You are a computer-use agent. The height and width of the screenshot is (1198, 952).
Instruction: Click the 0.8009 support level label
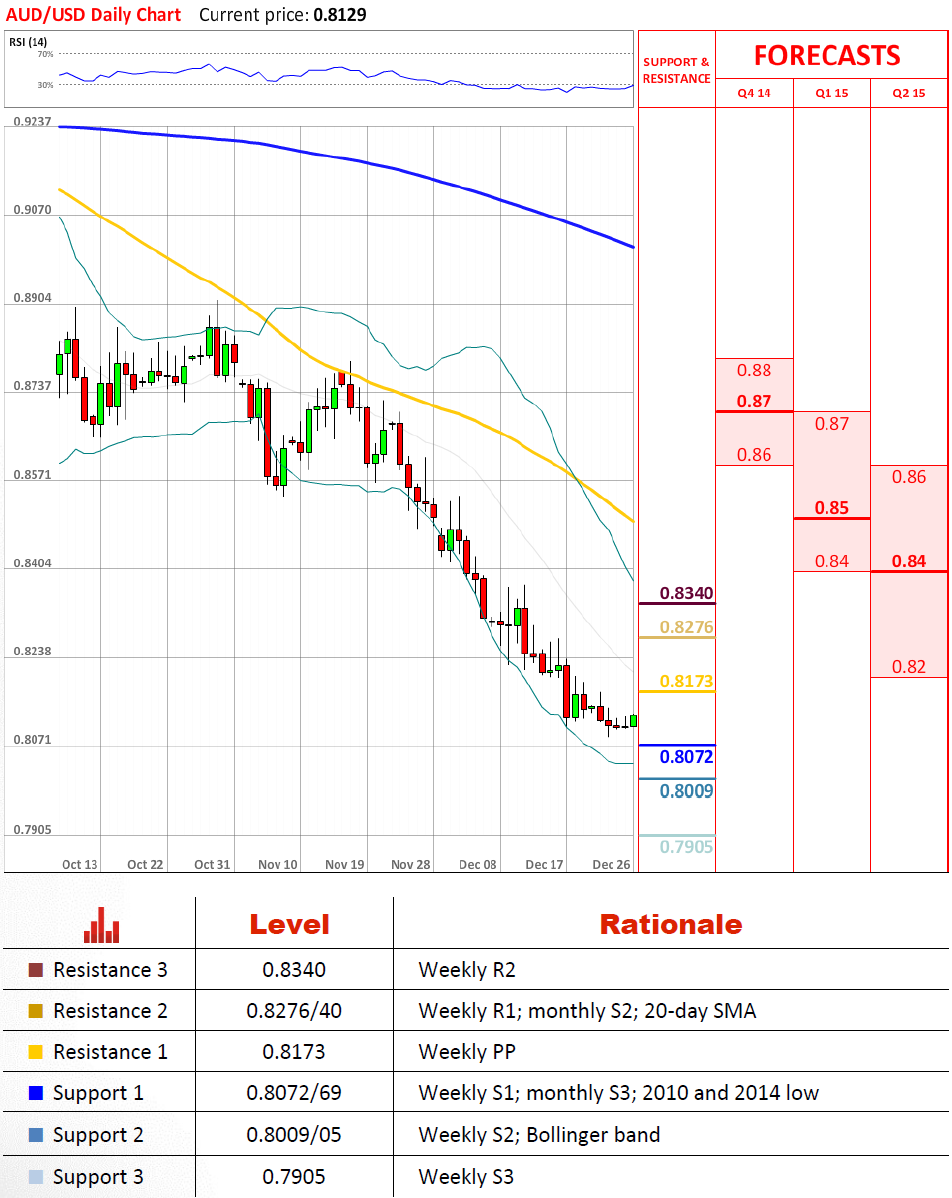686,791
